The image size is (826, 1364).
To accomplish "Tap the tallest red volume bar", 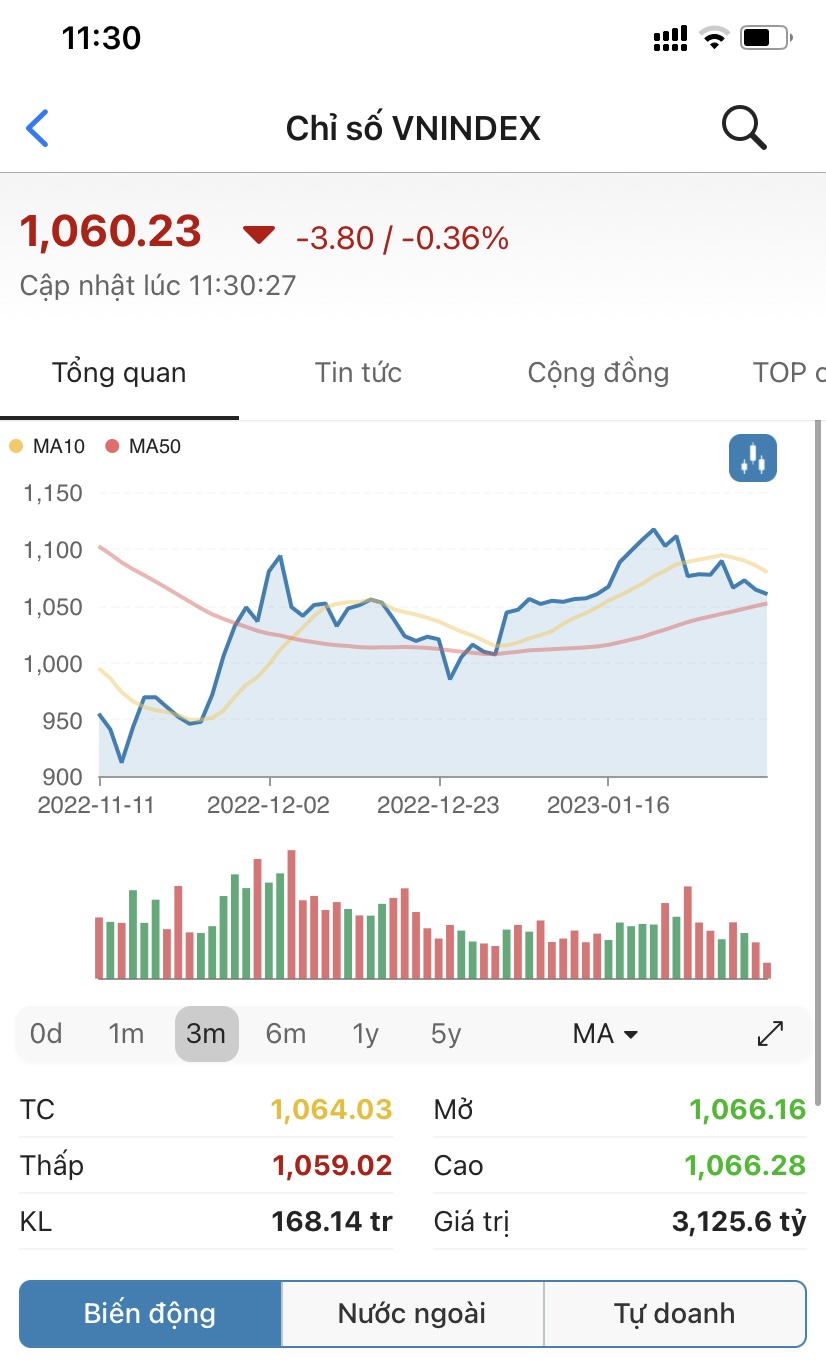I will coord(291,914).
